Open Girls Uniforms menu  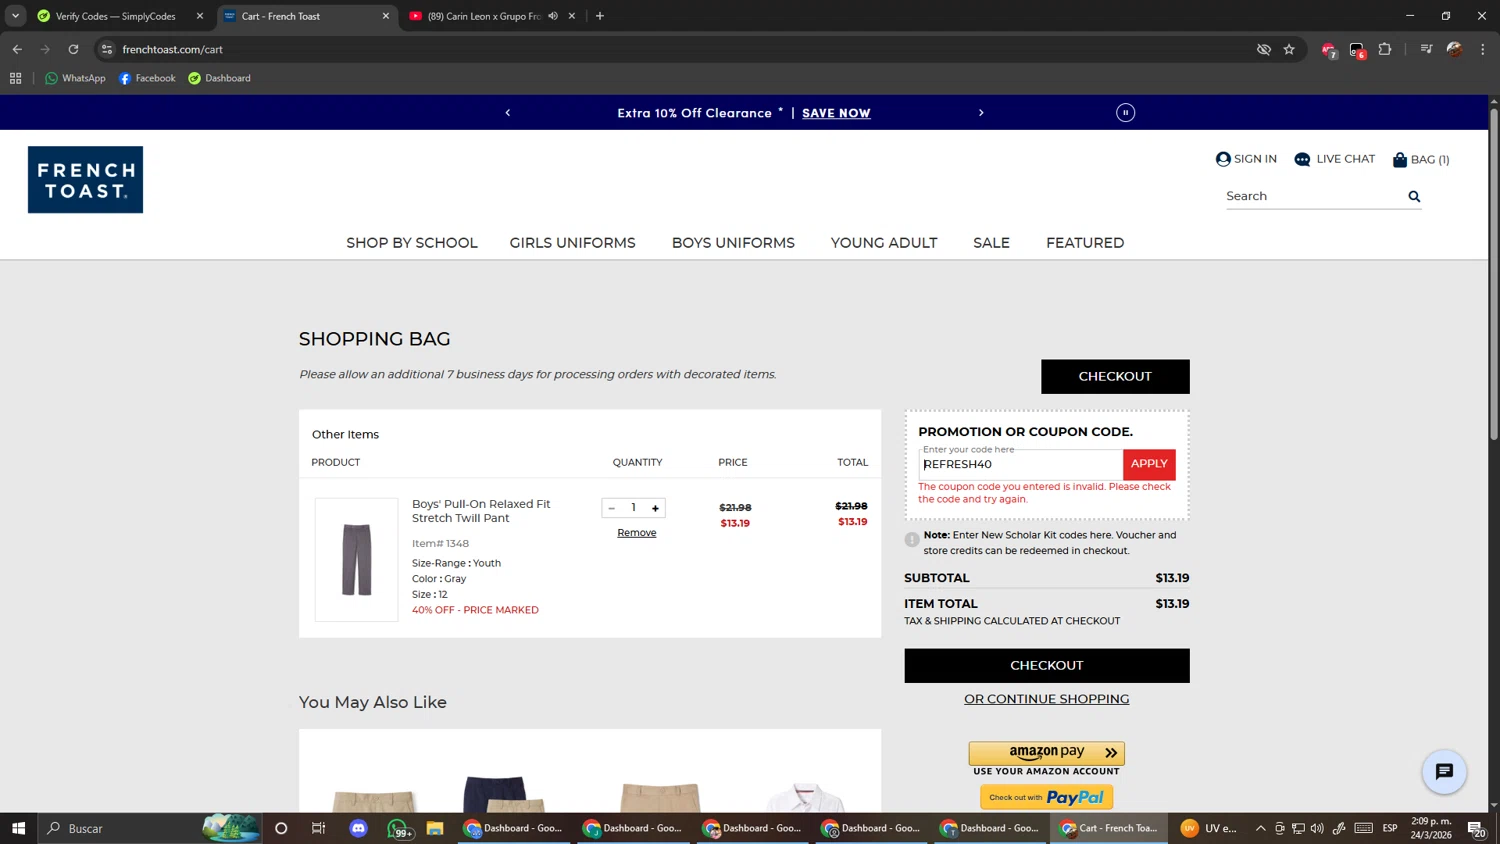573,243
